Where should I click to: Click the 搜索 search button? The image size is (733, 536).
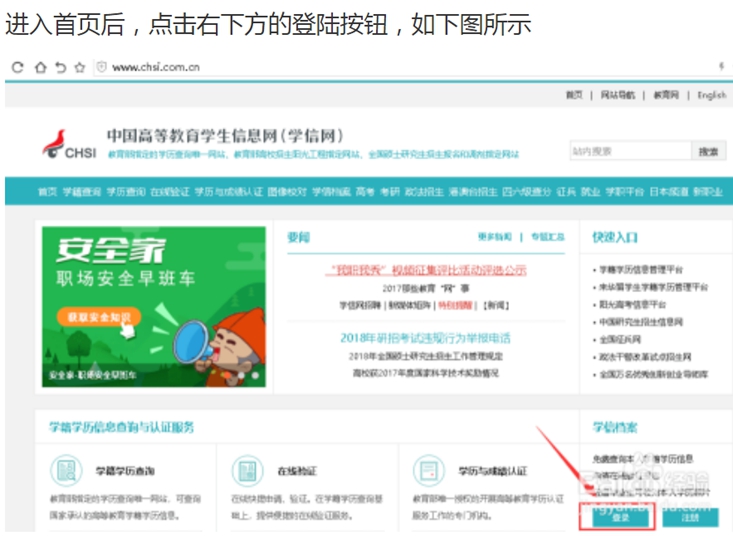coord(708,151)
